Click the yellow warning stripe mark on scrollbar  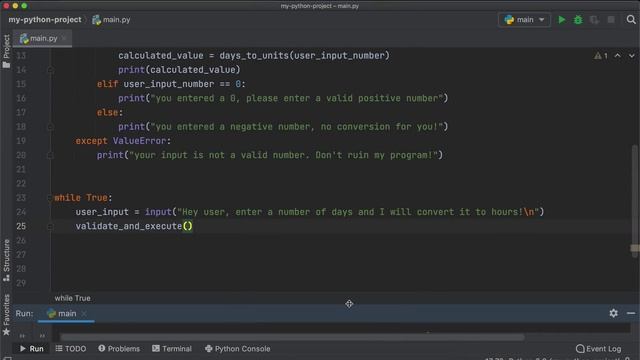click(634, 248)
